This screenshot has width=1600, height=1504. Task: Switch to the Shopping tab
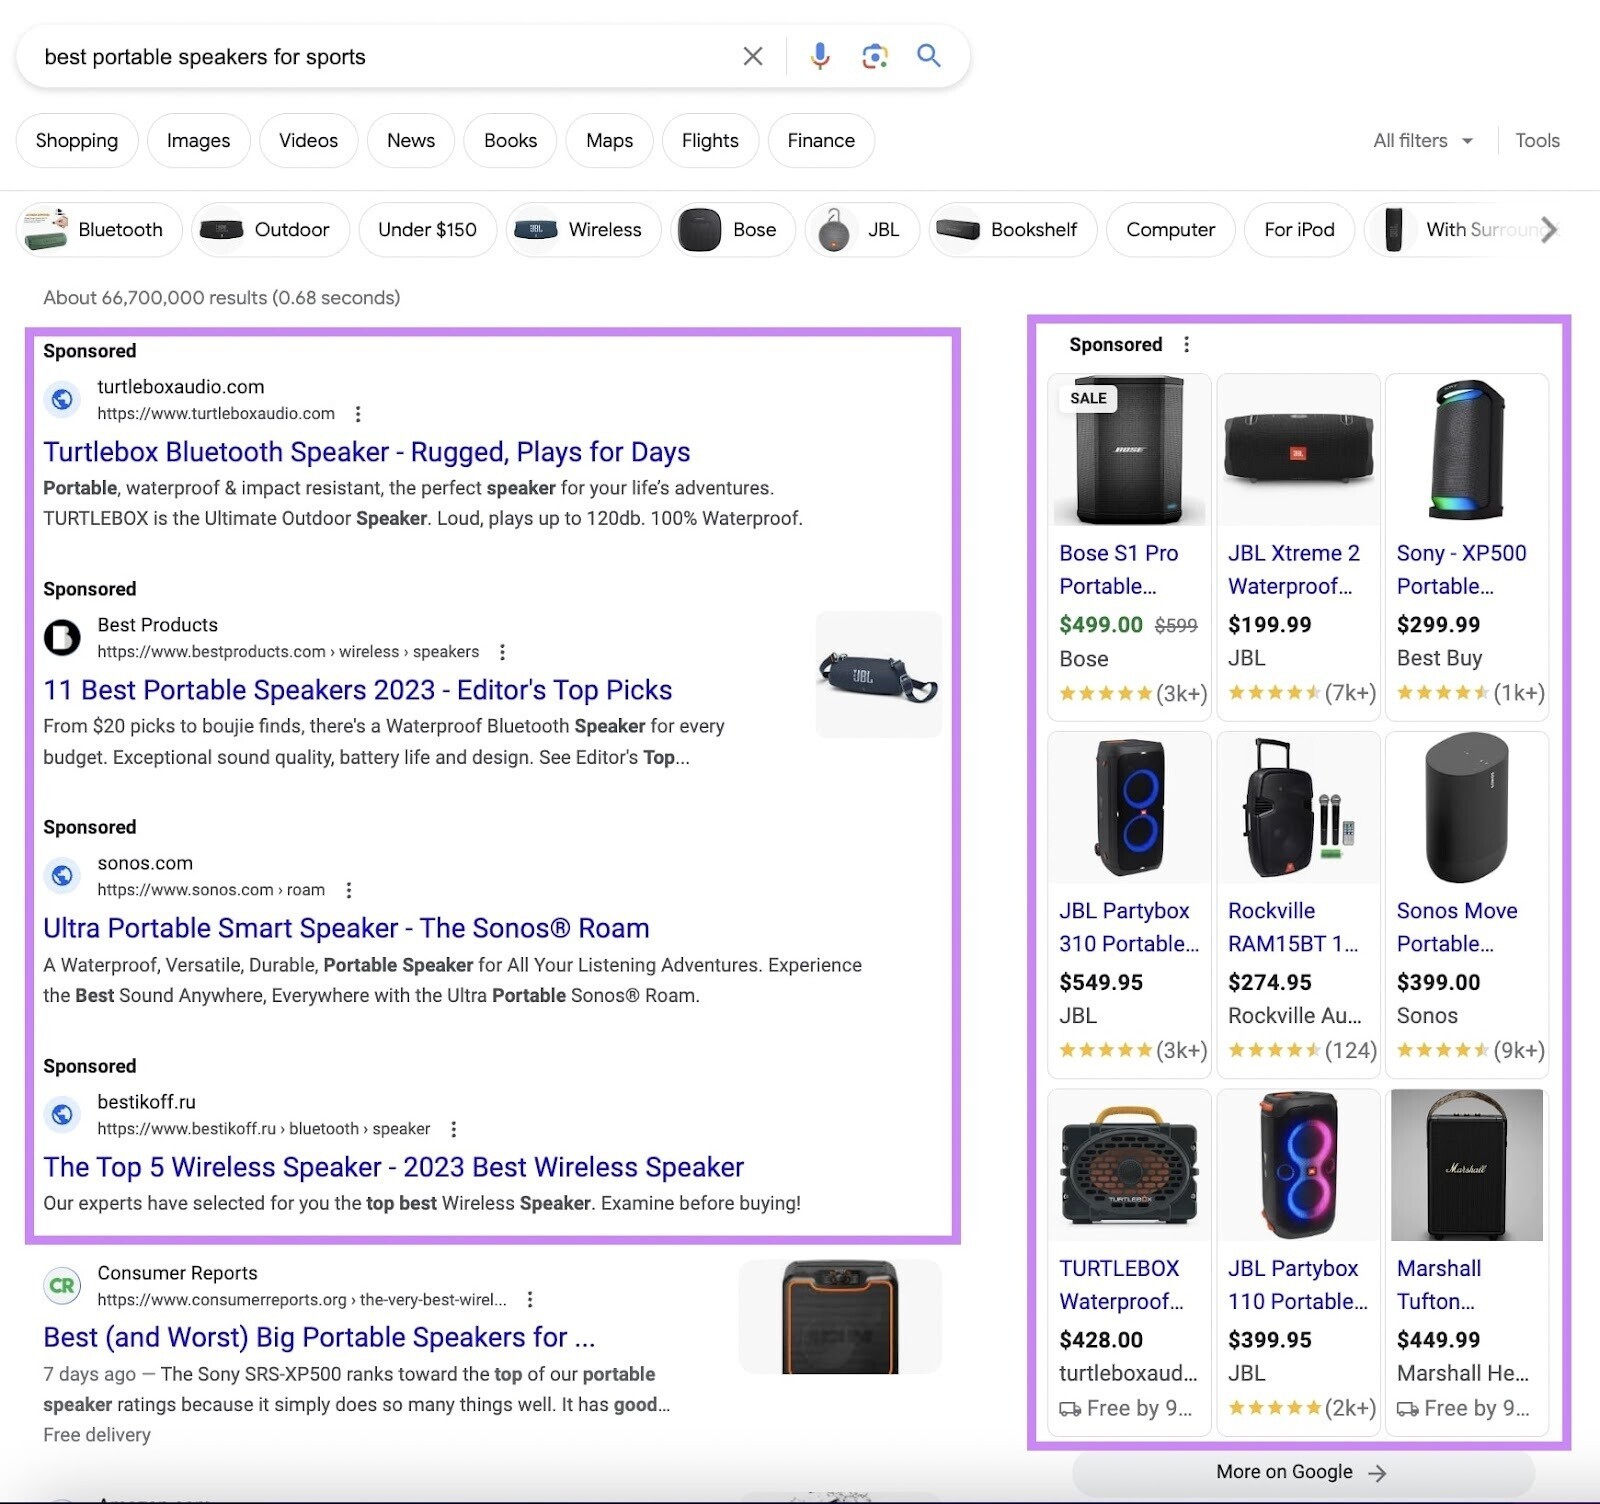coord(77,140)
